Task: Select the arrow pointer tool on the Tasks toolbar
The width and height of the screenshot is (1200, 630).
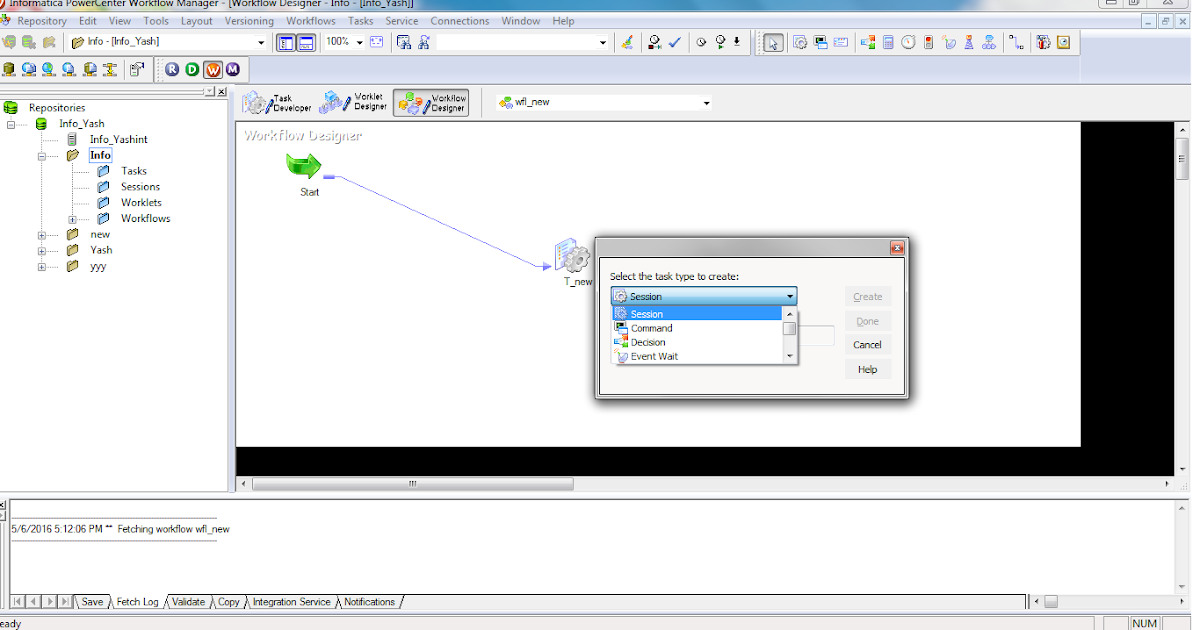Action: tap(773, 42)
